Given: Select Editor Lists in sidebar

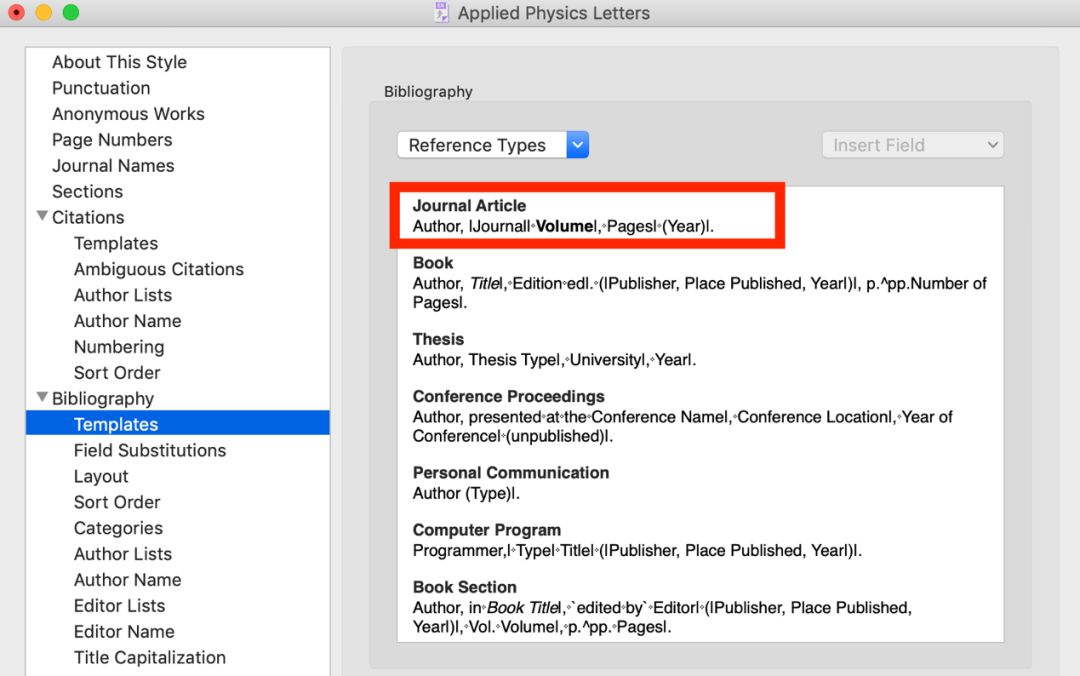Looking at the screenshot, I should point(119,605).
